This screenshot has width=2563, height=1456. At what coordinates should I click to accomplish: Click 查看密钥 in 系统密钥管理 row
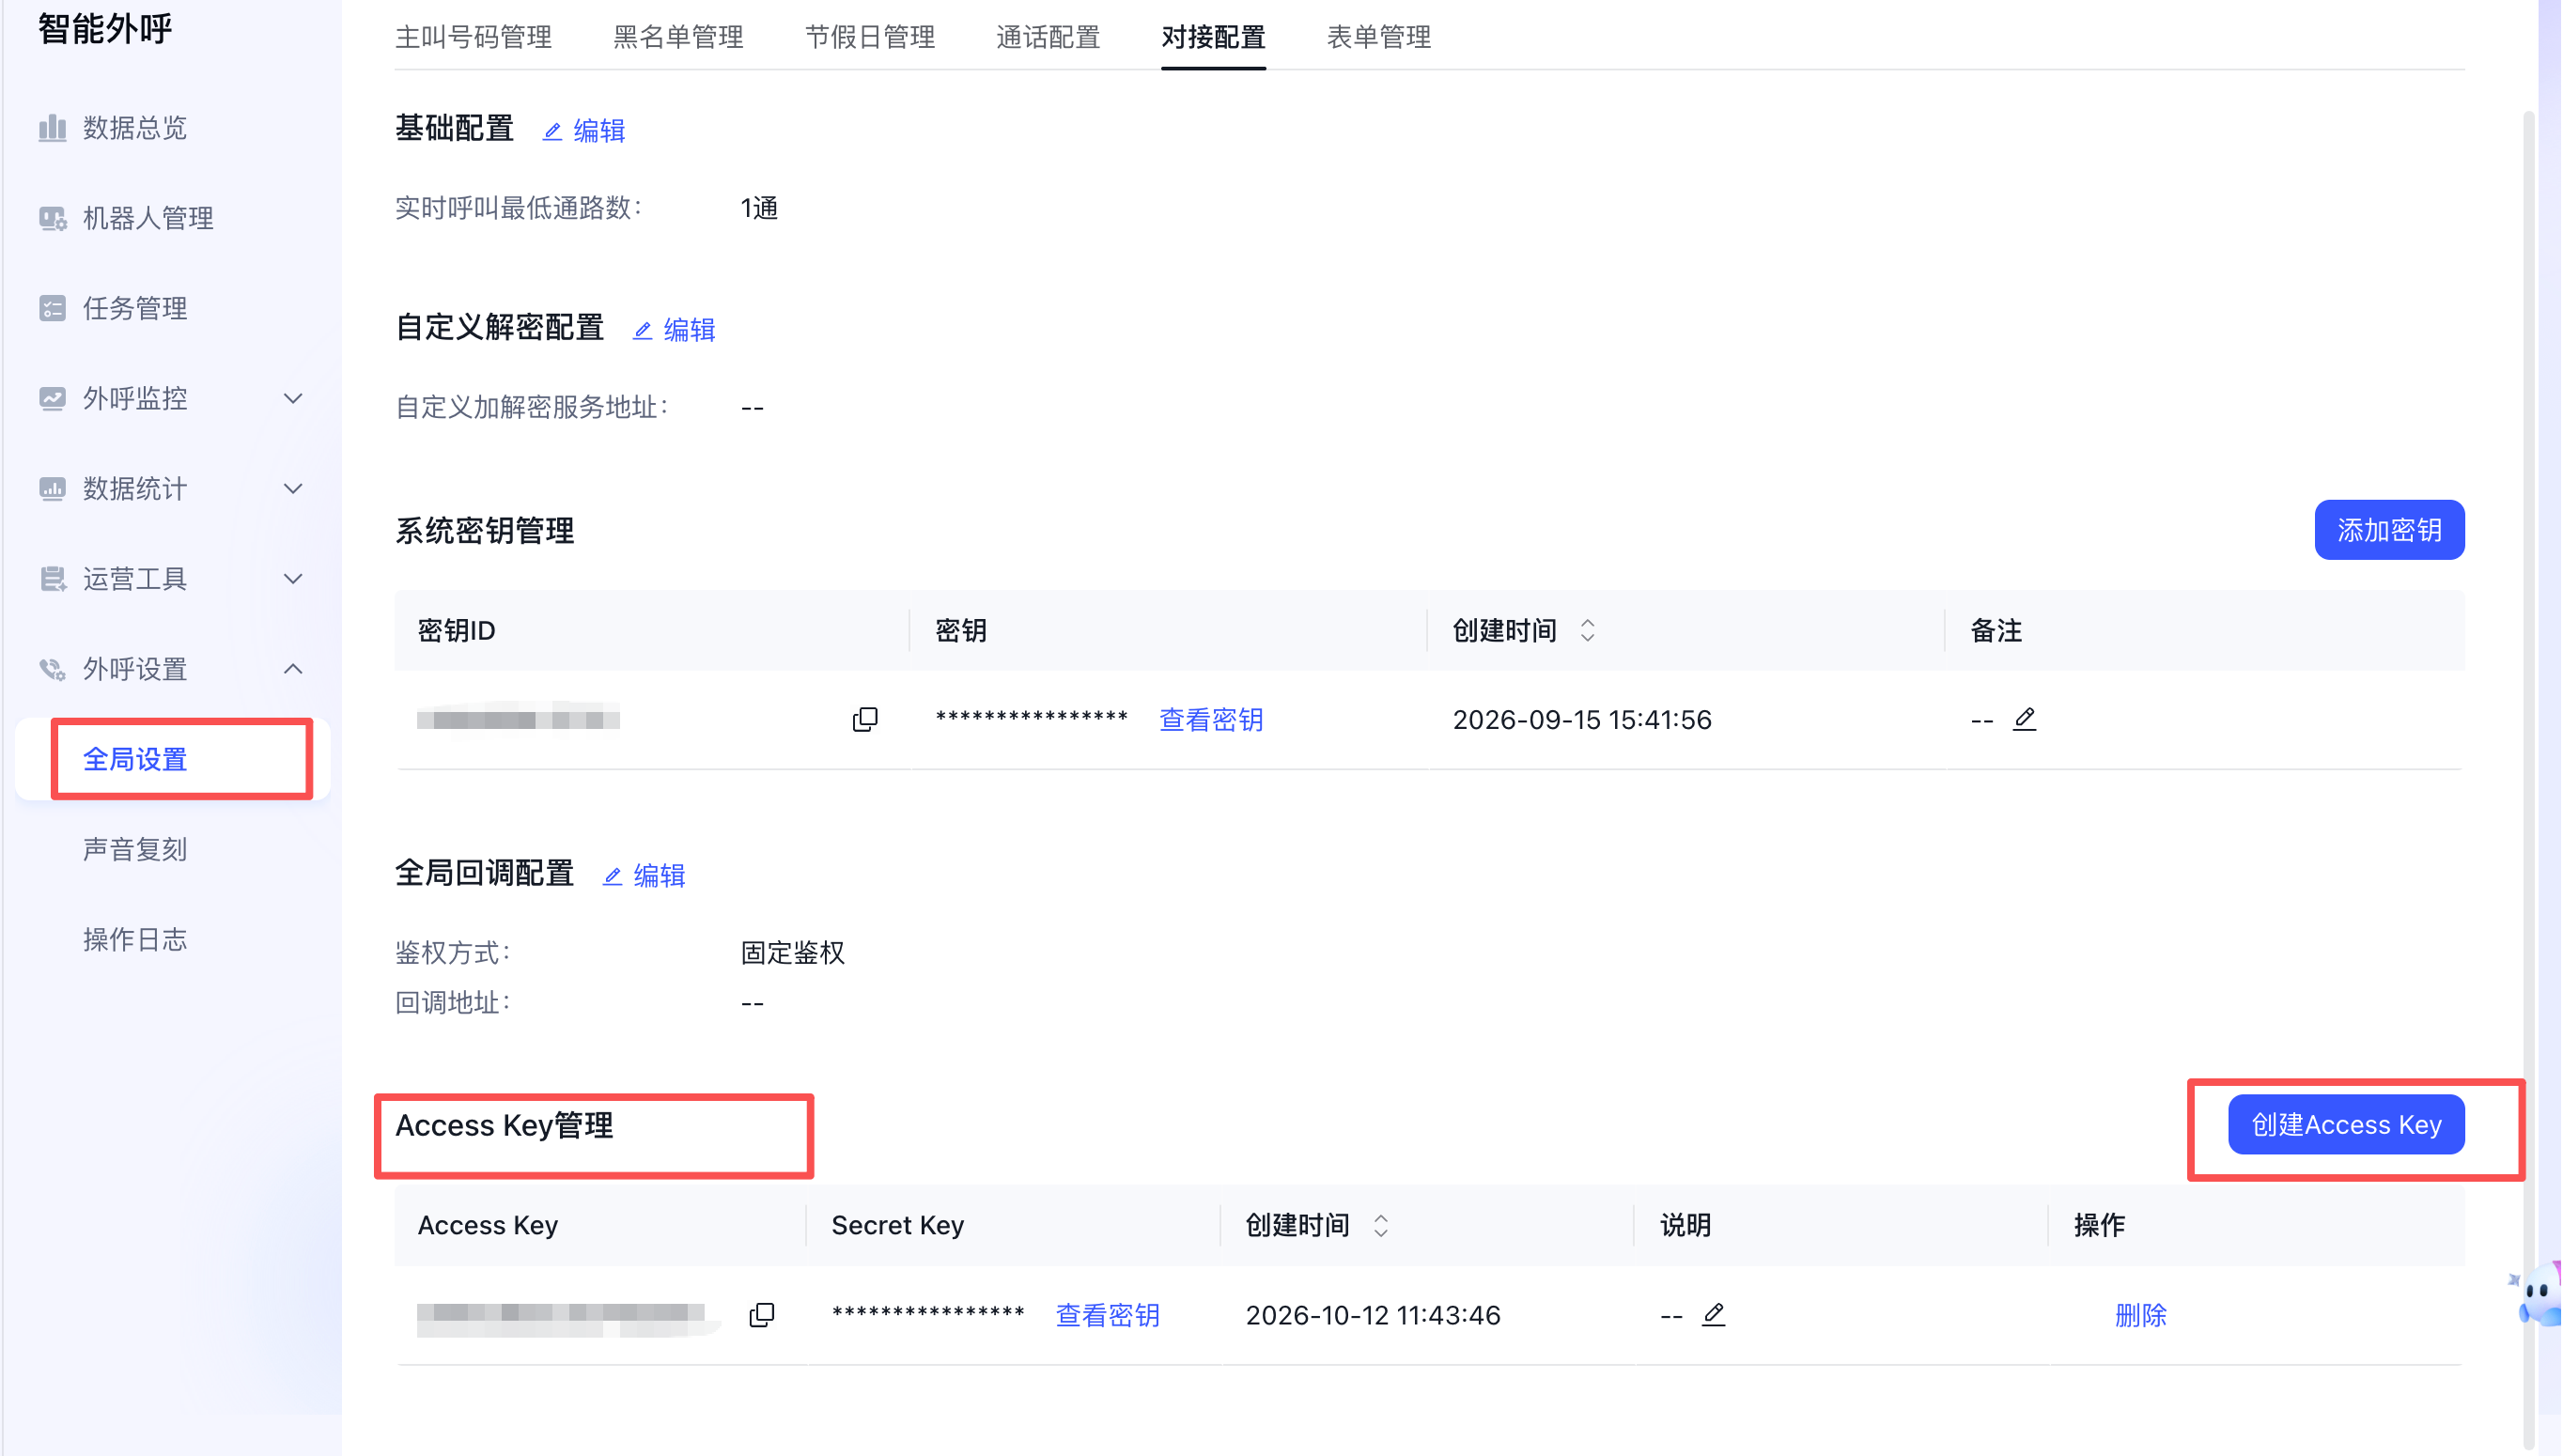coord(1211,719)
